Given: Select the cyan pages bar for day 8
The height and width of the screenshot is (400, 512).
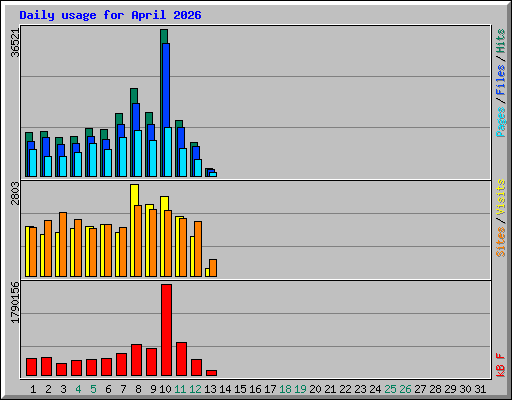Looking at the screenshot, I should [x=138, y=153].
